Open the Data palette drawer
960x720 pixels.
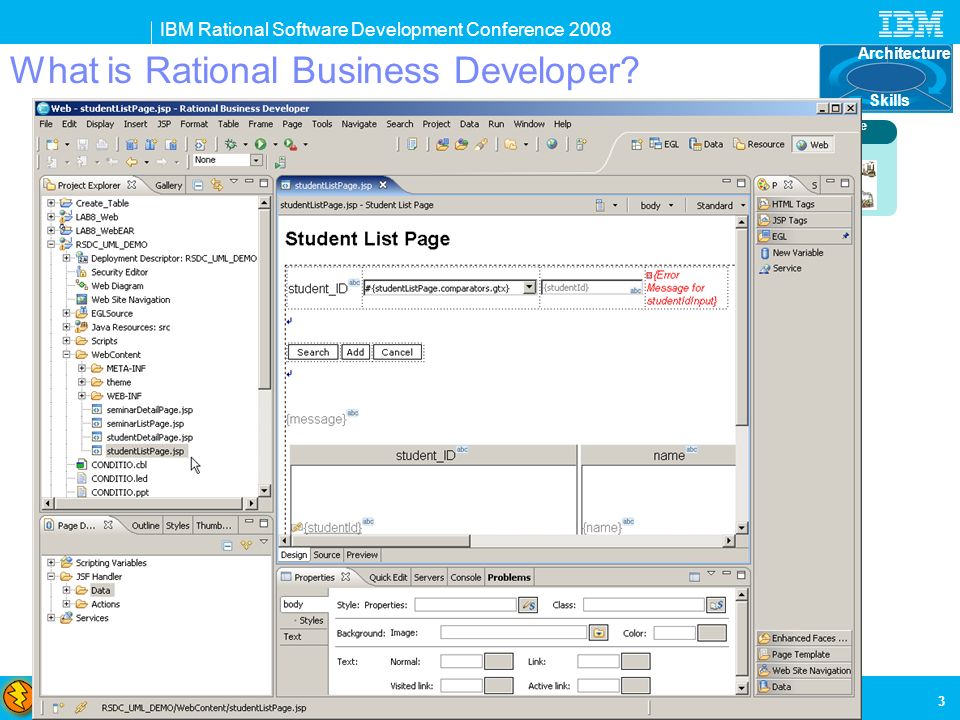(804, 686)
